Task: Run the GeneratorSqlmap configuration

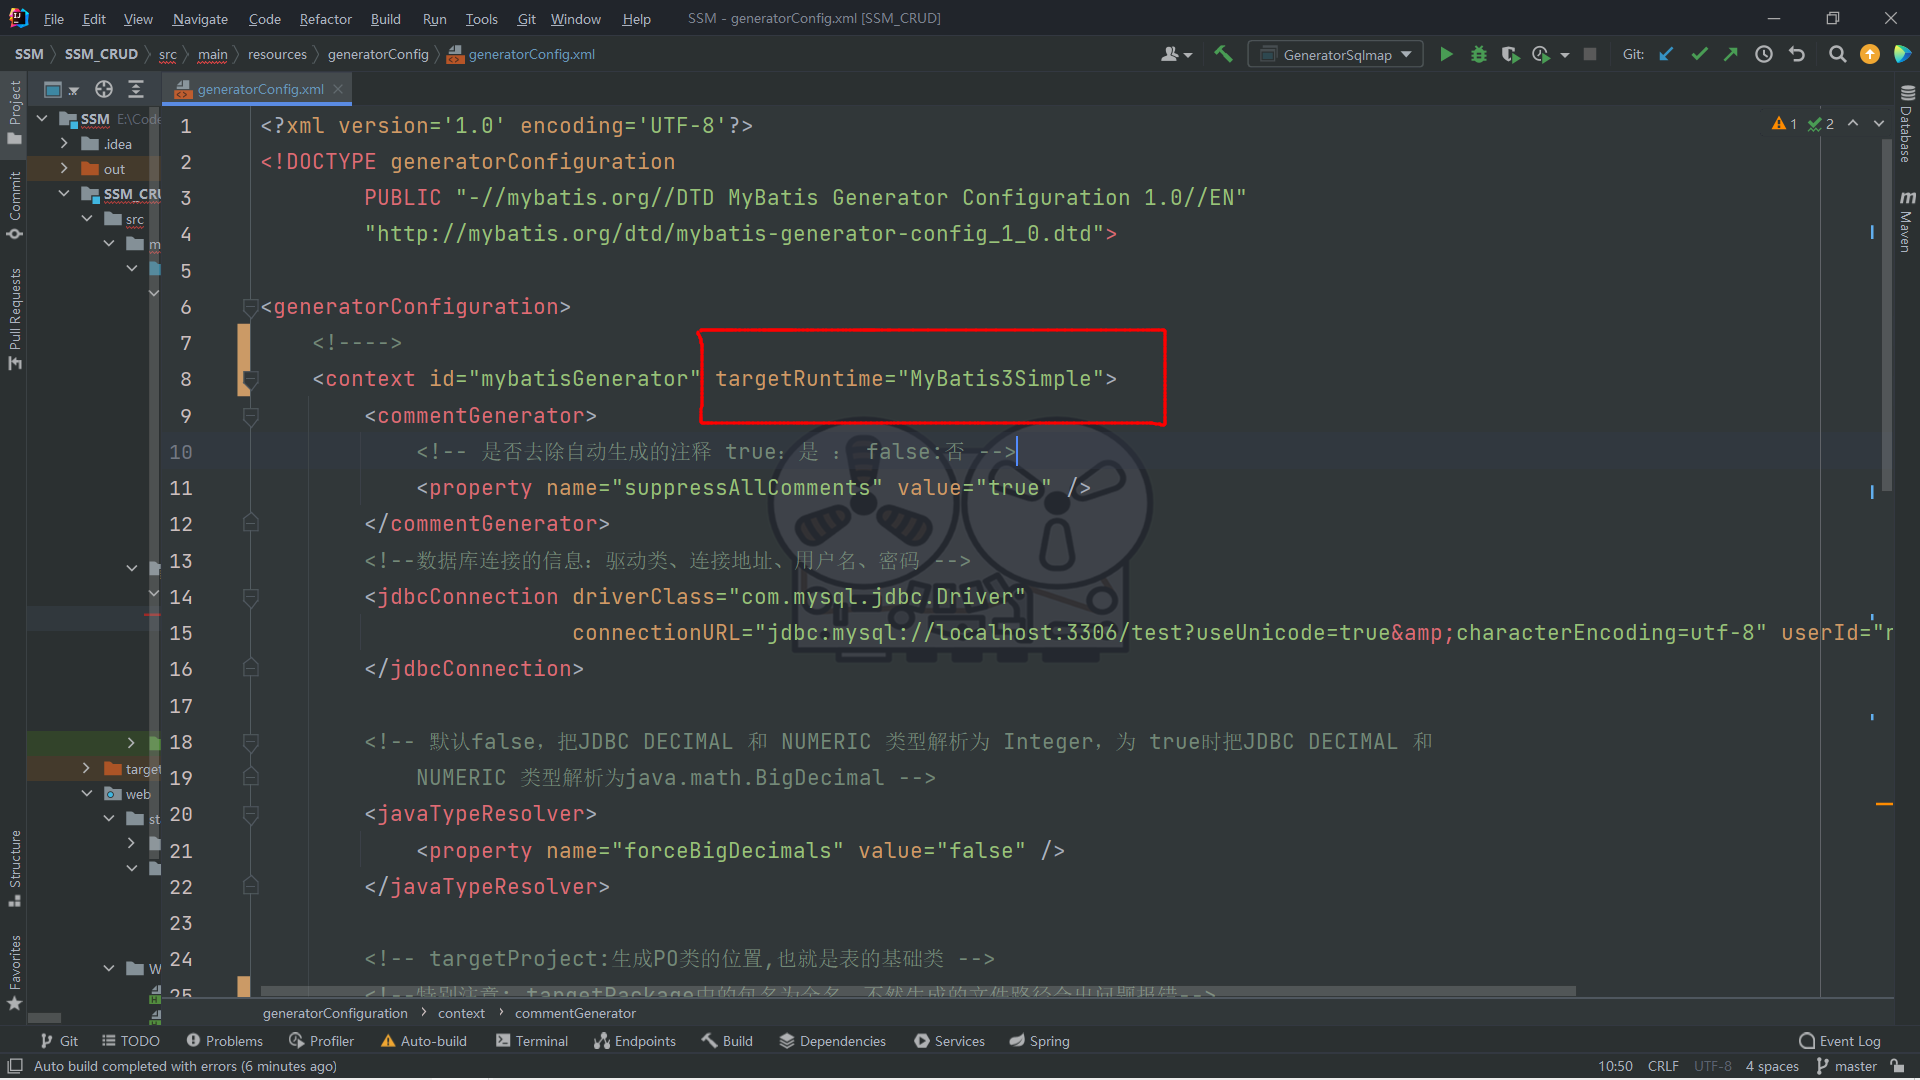Action: tap(1446, 55)
